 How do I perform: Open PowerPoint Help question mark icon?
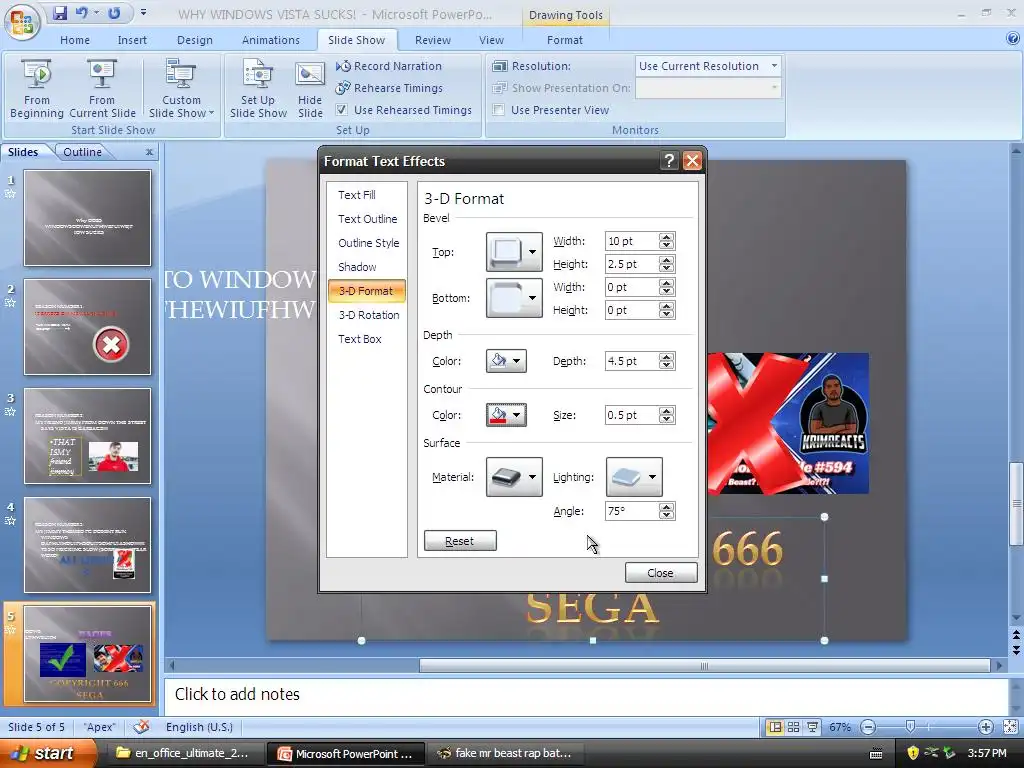coord(1013,39)
